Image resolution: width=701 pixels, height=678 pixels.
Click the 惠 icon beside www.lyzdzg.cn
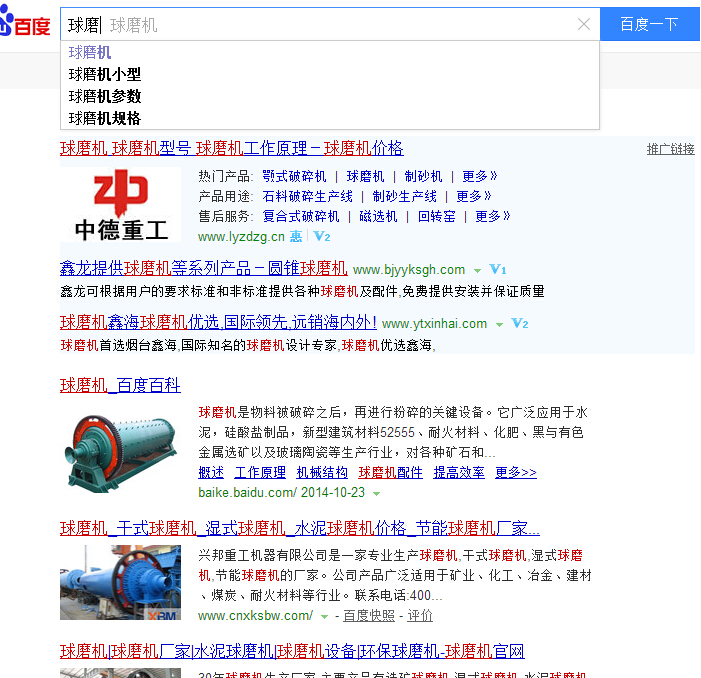point(296,237)
